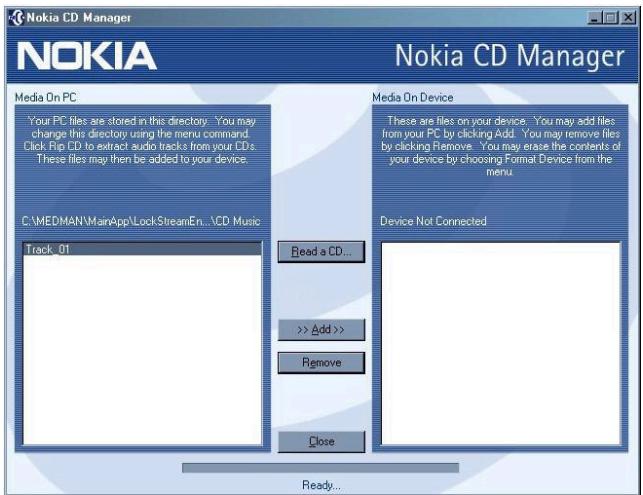
Task: Select Track_01 in the PC media list
Action: [142, 249]
